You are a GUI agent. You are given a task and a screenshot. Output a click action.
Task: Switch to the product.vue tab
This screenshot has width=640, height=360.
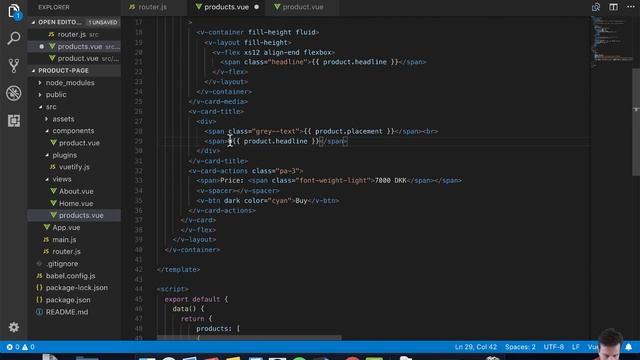(x=302, y=7)
